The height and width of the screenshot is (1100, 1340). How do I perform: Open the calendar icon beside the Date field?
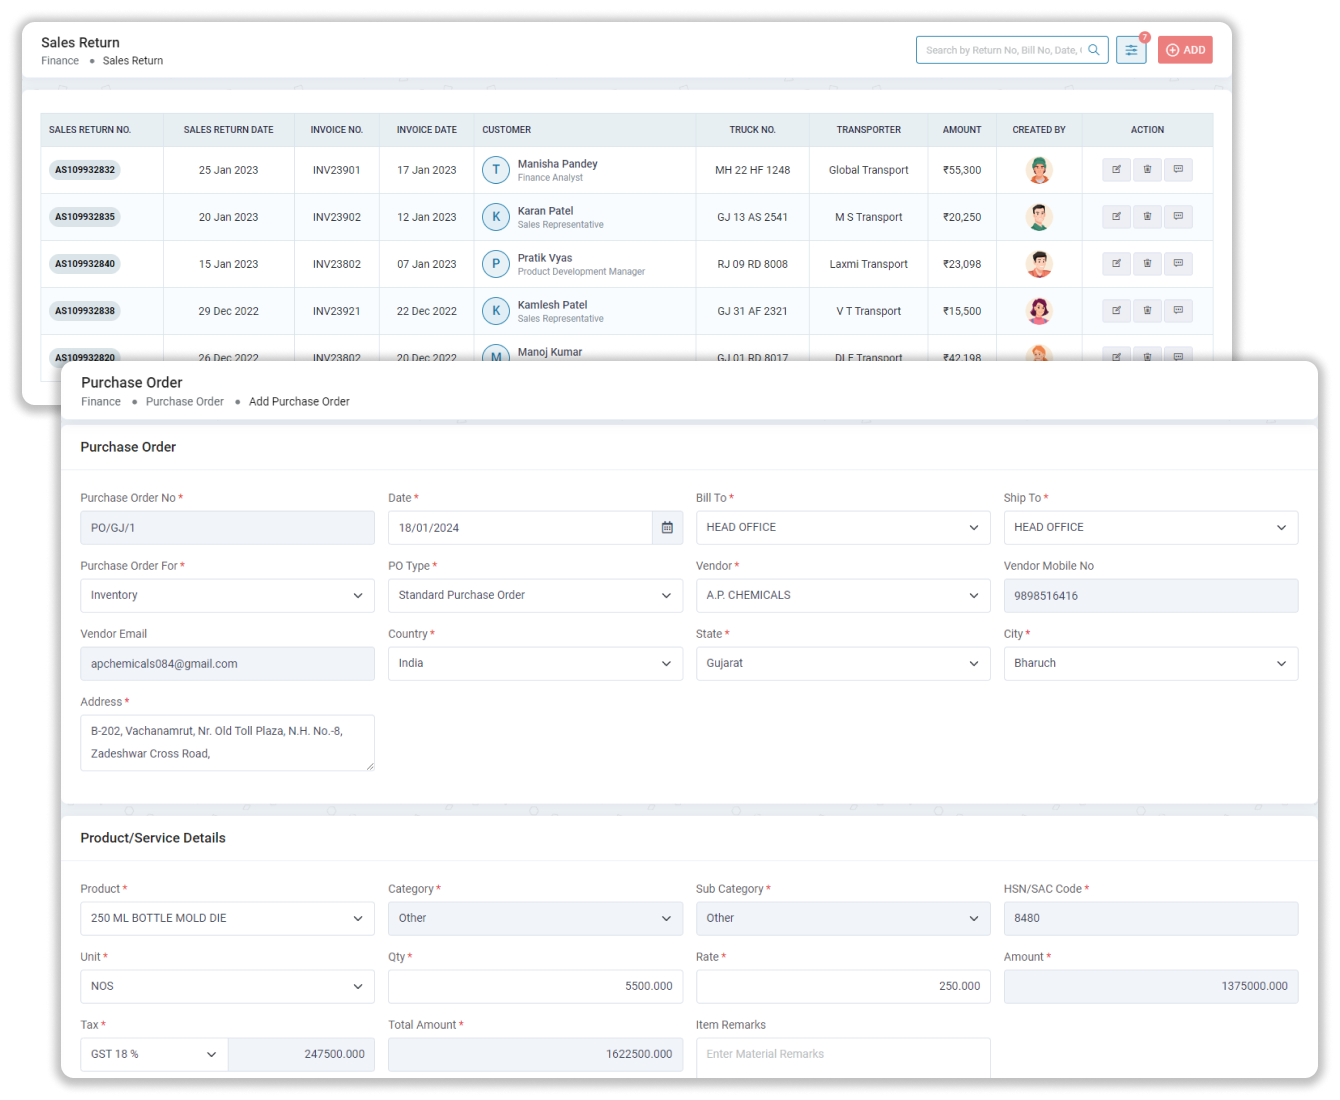pyautogui.click(x=667, y=527)
